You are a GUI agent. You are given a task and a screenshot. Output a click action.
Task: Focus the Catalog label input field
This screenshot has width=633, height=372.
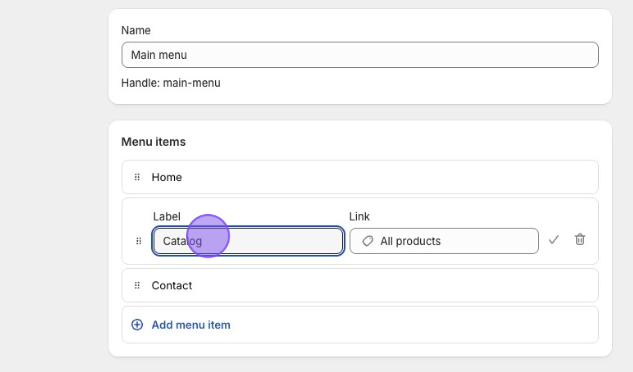(x=248, y=241)
